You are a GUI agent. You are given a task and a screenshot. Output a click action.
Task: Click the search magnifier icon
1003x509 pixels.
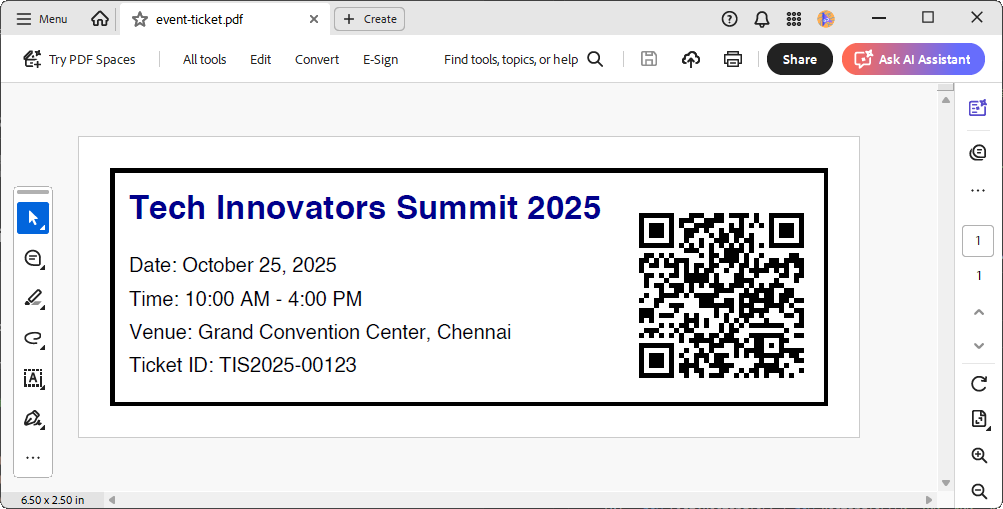[x=595, y=59]
